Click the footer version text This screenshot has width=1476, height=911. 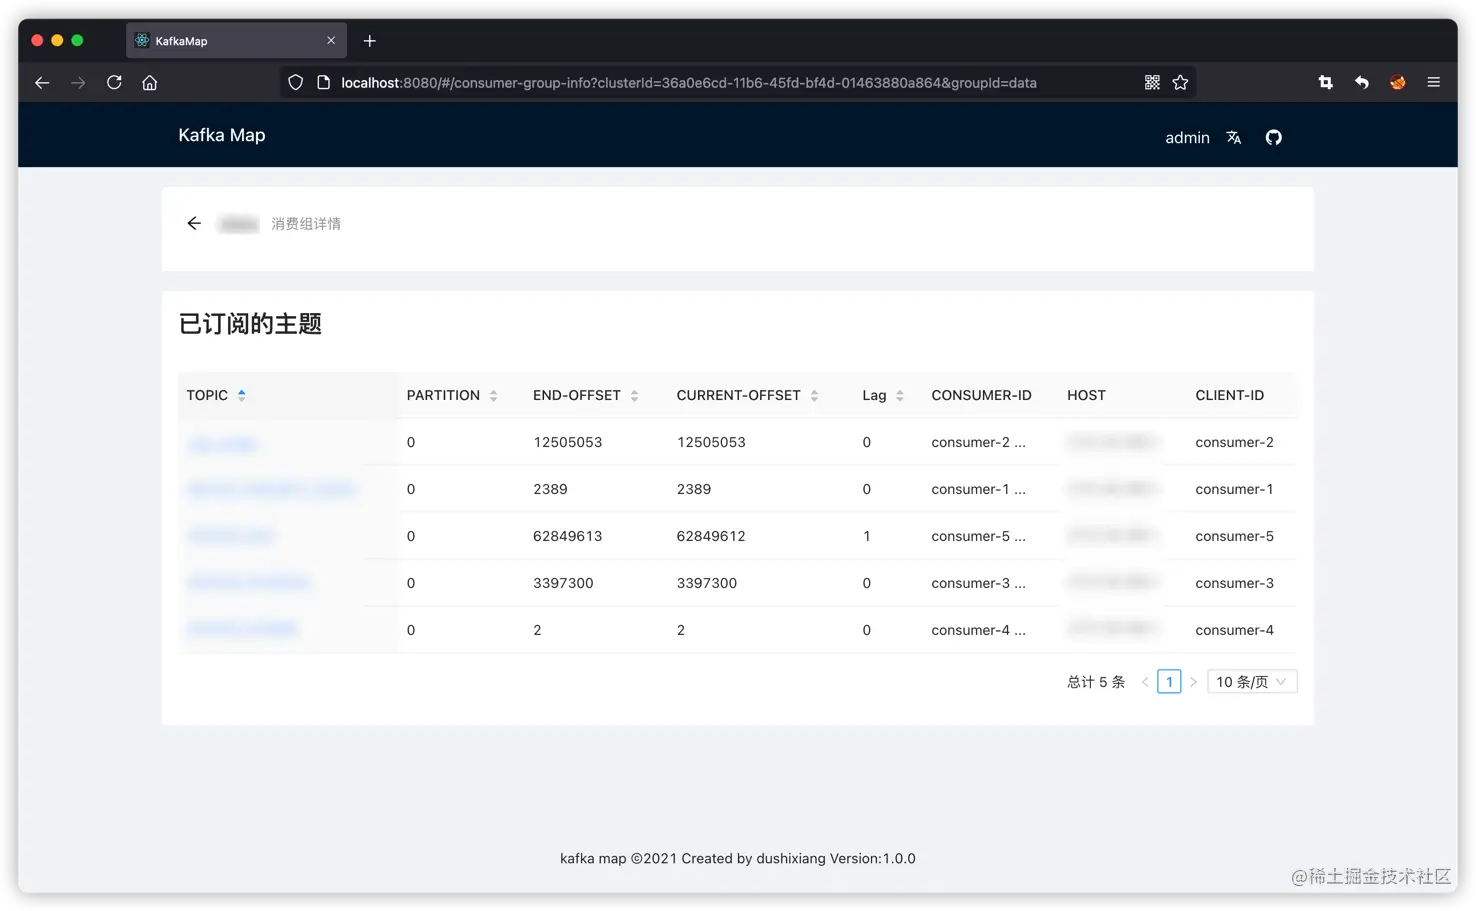(x=738, y=858)
